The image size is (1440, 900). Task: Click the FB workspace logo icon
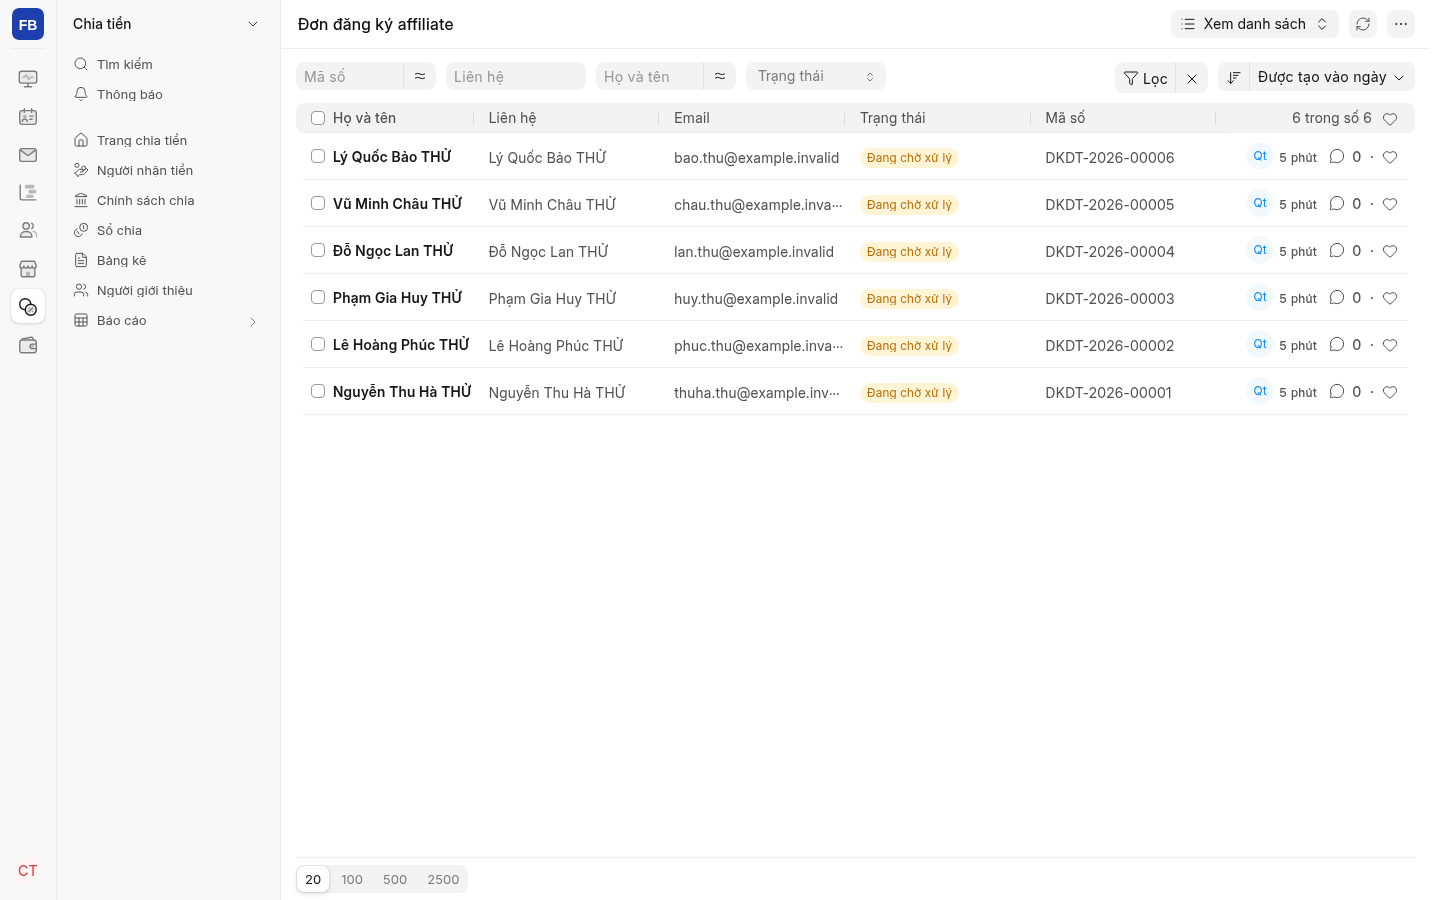pyautogui.click(x=28, y=24)
